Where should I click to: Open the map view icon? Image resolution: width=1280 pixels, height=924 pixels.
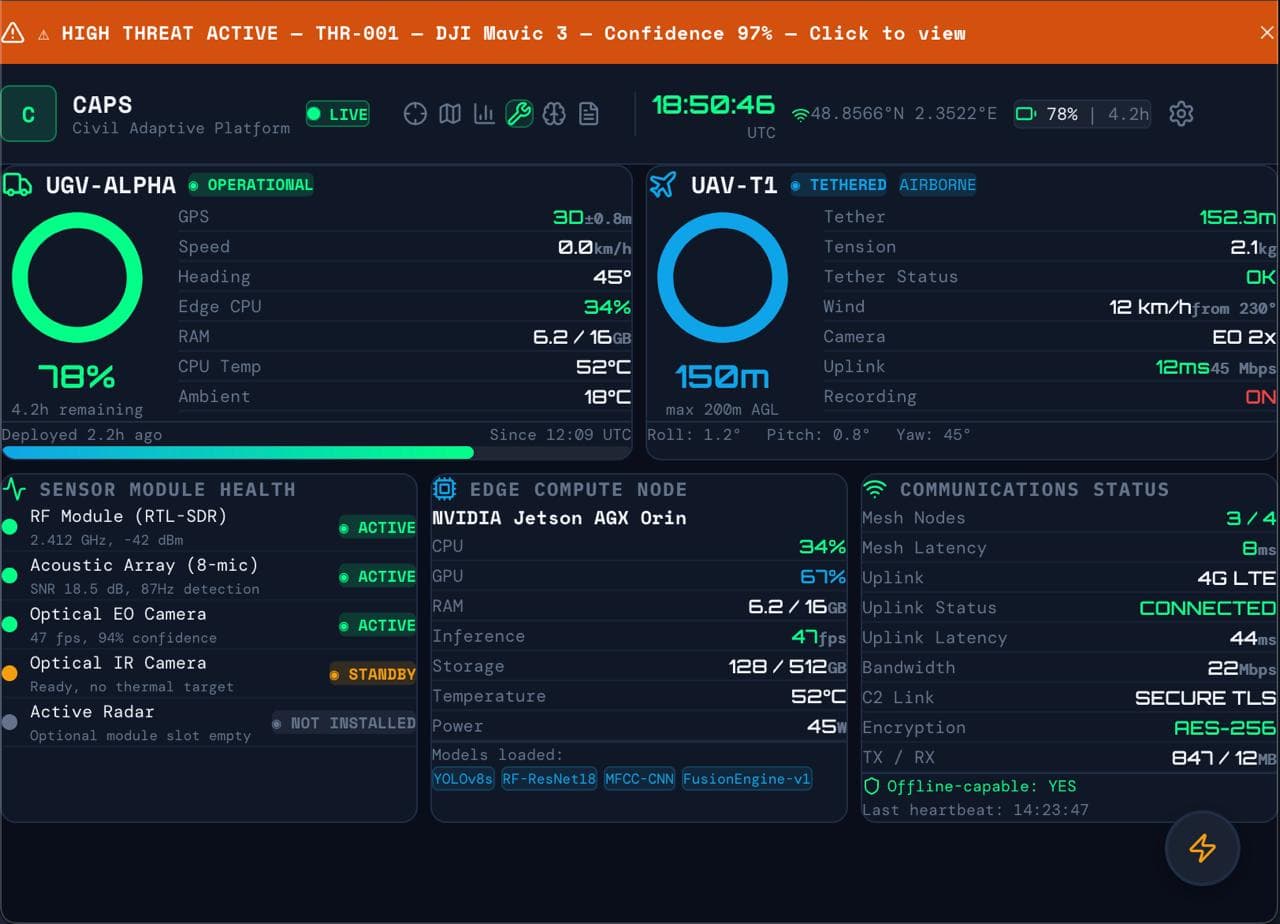[450, 114]
